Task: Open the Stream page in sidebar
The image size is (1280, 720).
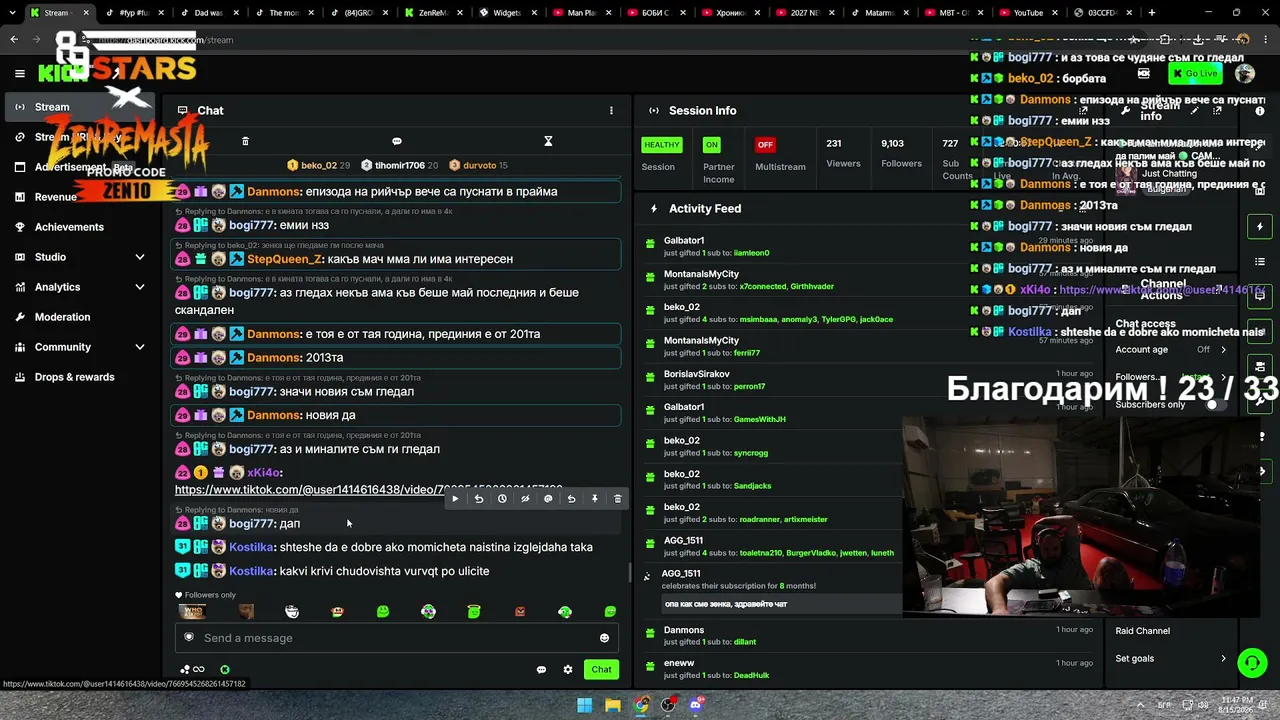Action: (80, 107)
